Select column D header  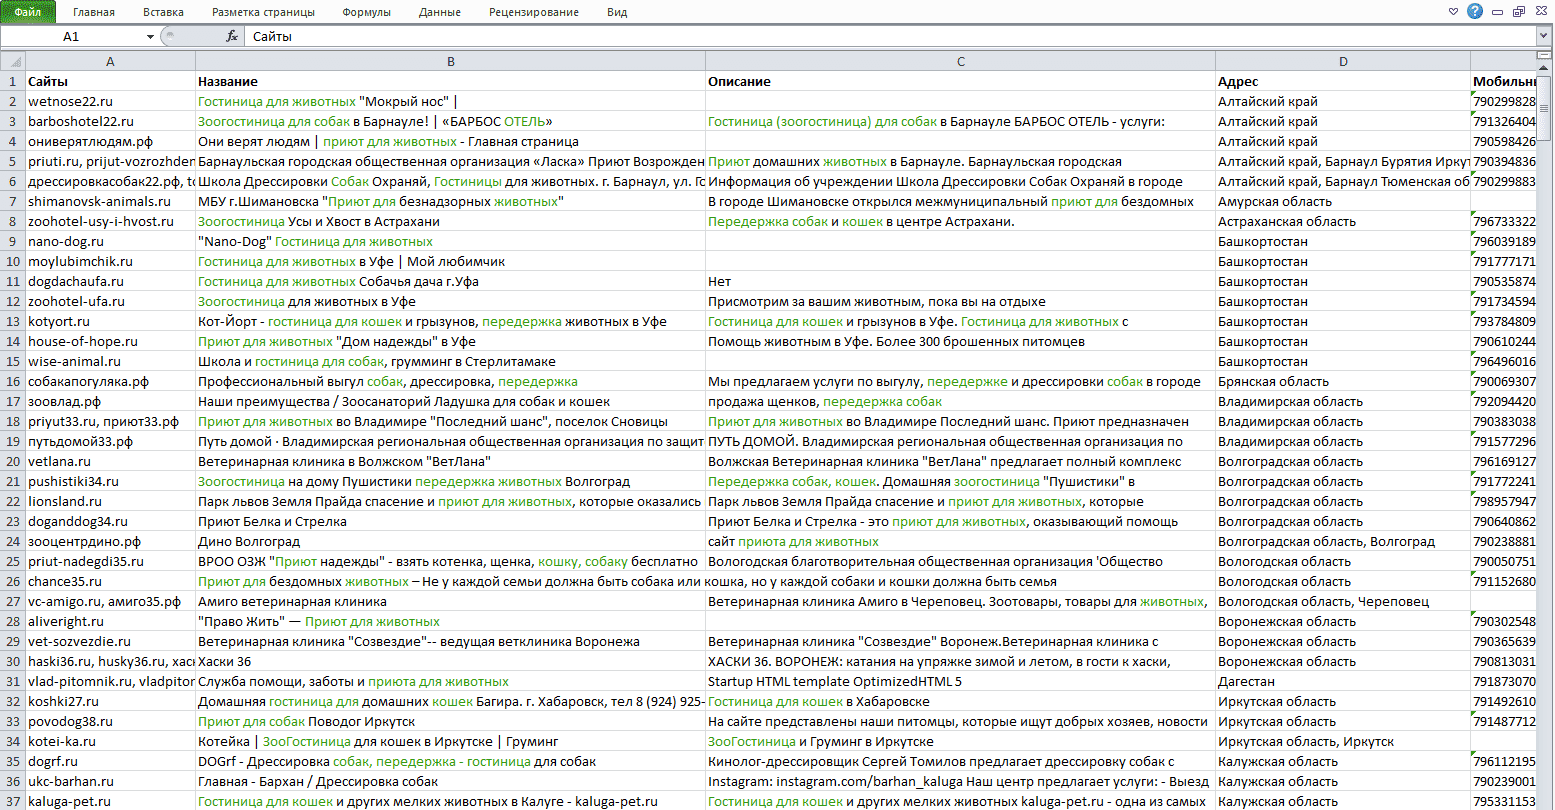[1343, 61]
